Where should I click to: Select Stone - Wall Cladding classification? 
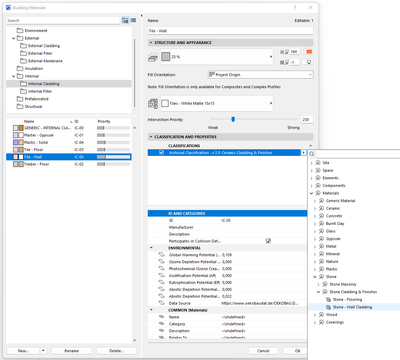click(352, 307)
